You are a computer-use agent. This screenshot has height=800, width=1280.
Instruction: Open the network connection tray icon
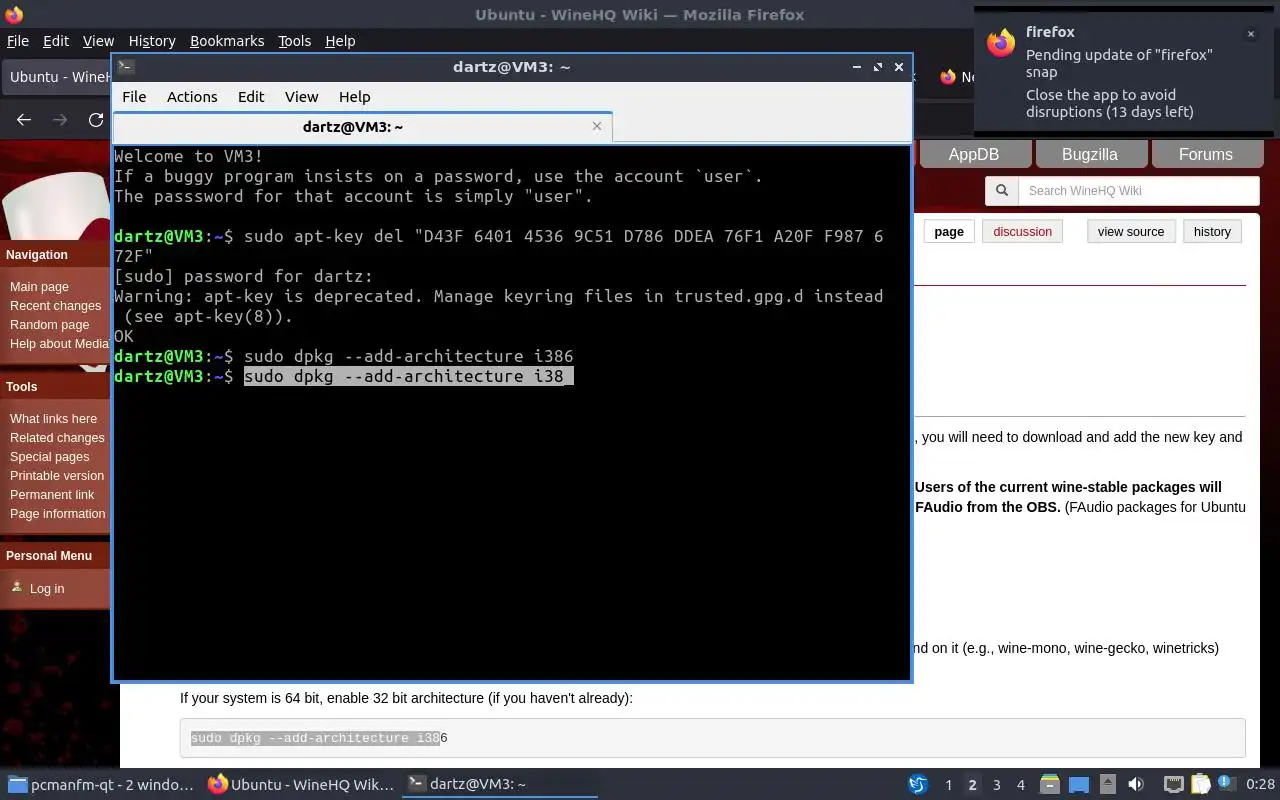pos(1173,785)
